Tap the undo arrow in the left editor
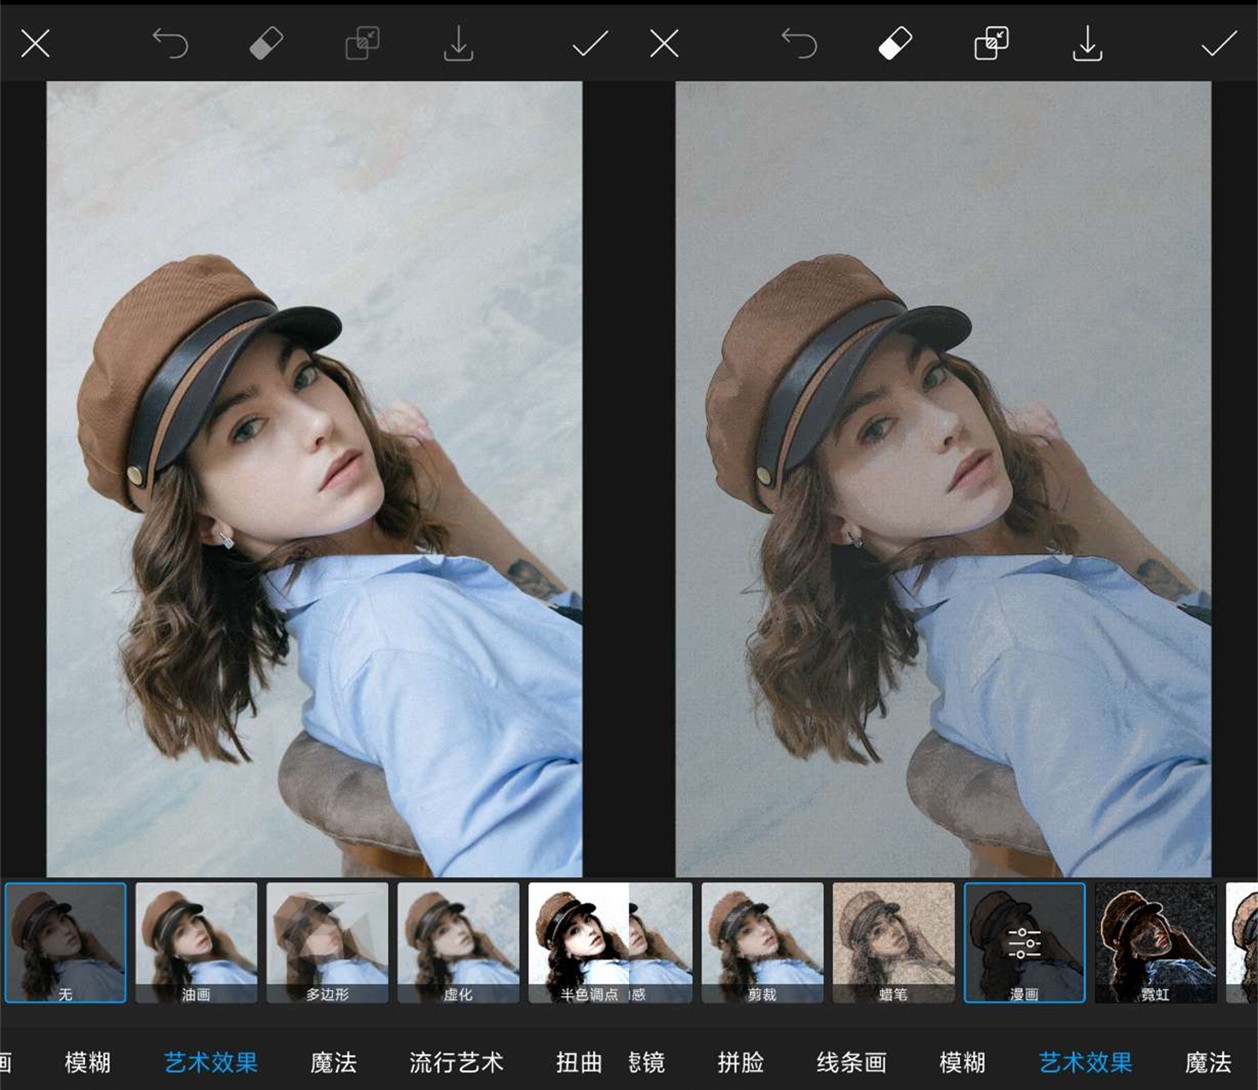The height and width of the screenshot is (1090, 1258). pyautogui.click(x=170, y=44)
